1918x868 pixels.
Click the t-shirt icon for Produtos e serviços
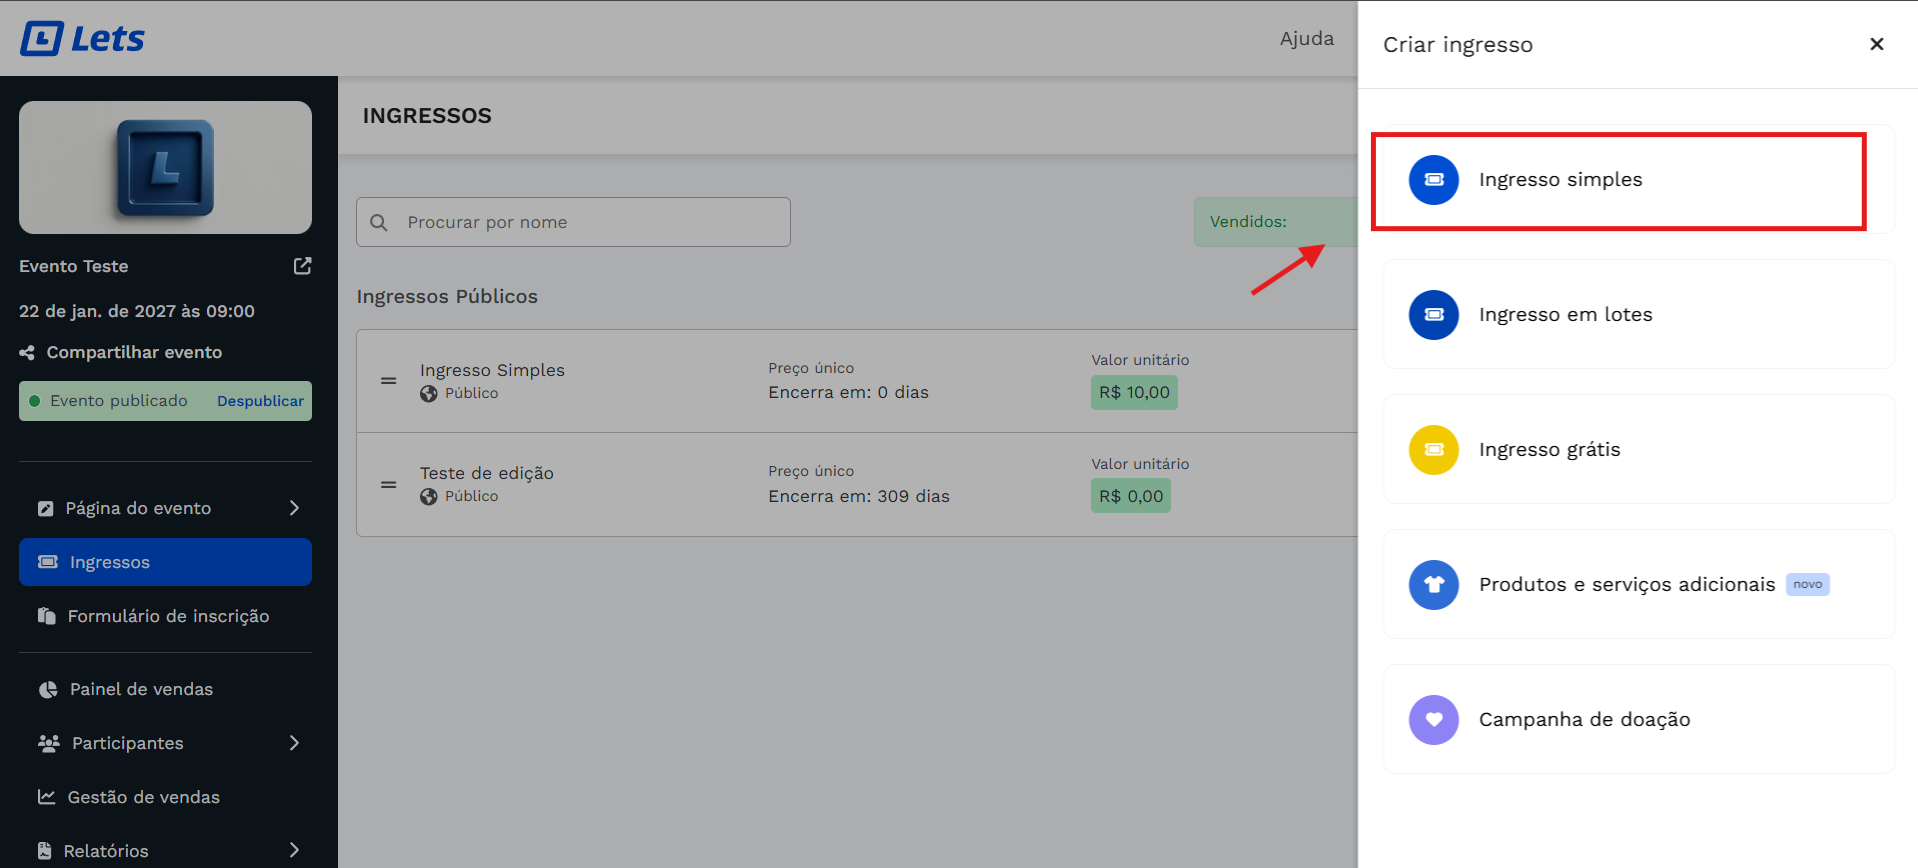click(1433, 585)
